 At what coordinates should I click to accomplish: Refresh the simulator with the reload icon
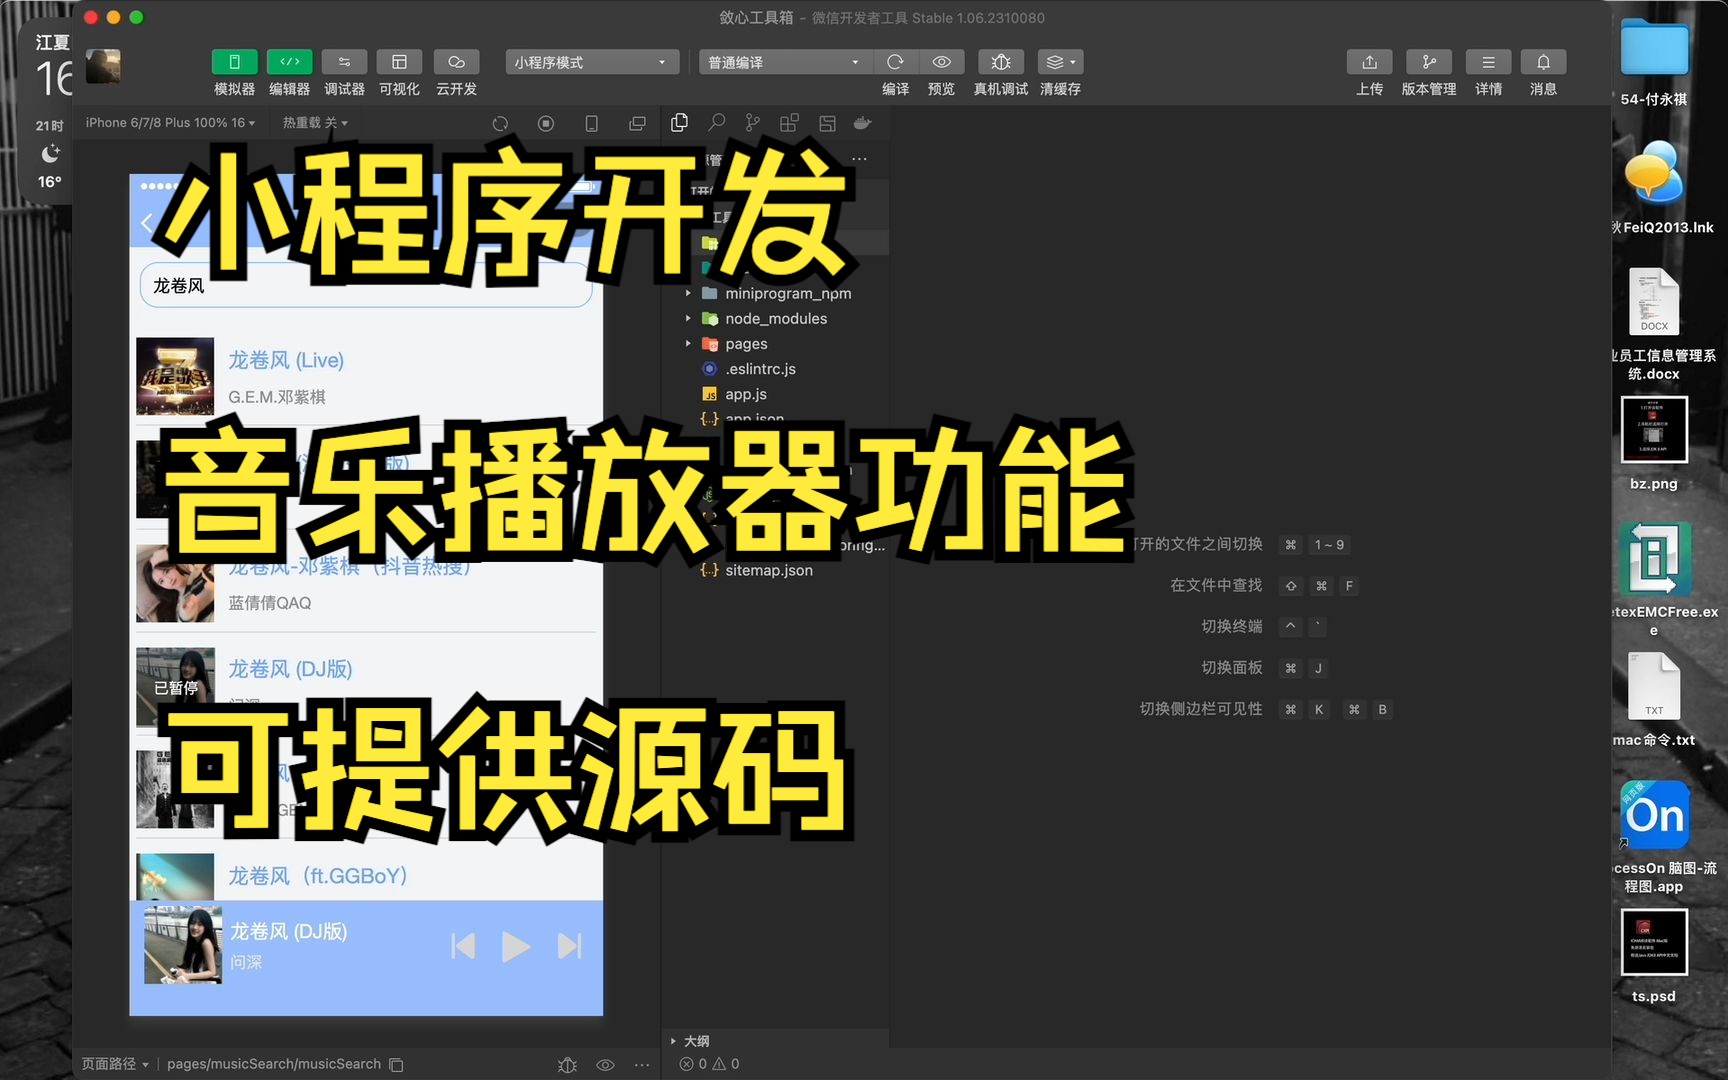click(500, 123)
